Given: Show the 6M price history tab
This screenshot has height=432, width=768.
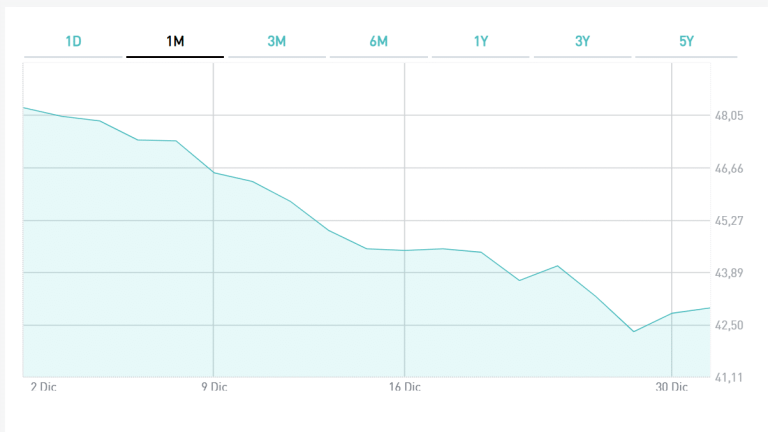Looking at the screenshot, I should (x=378, y=41).
